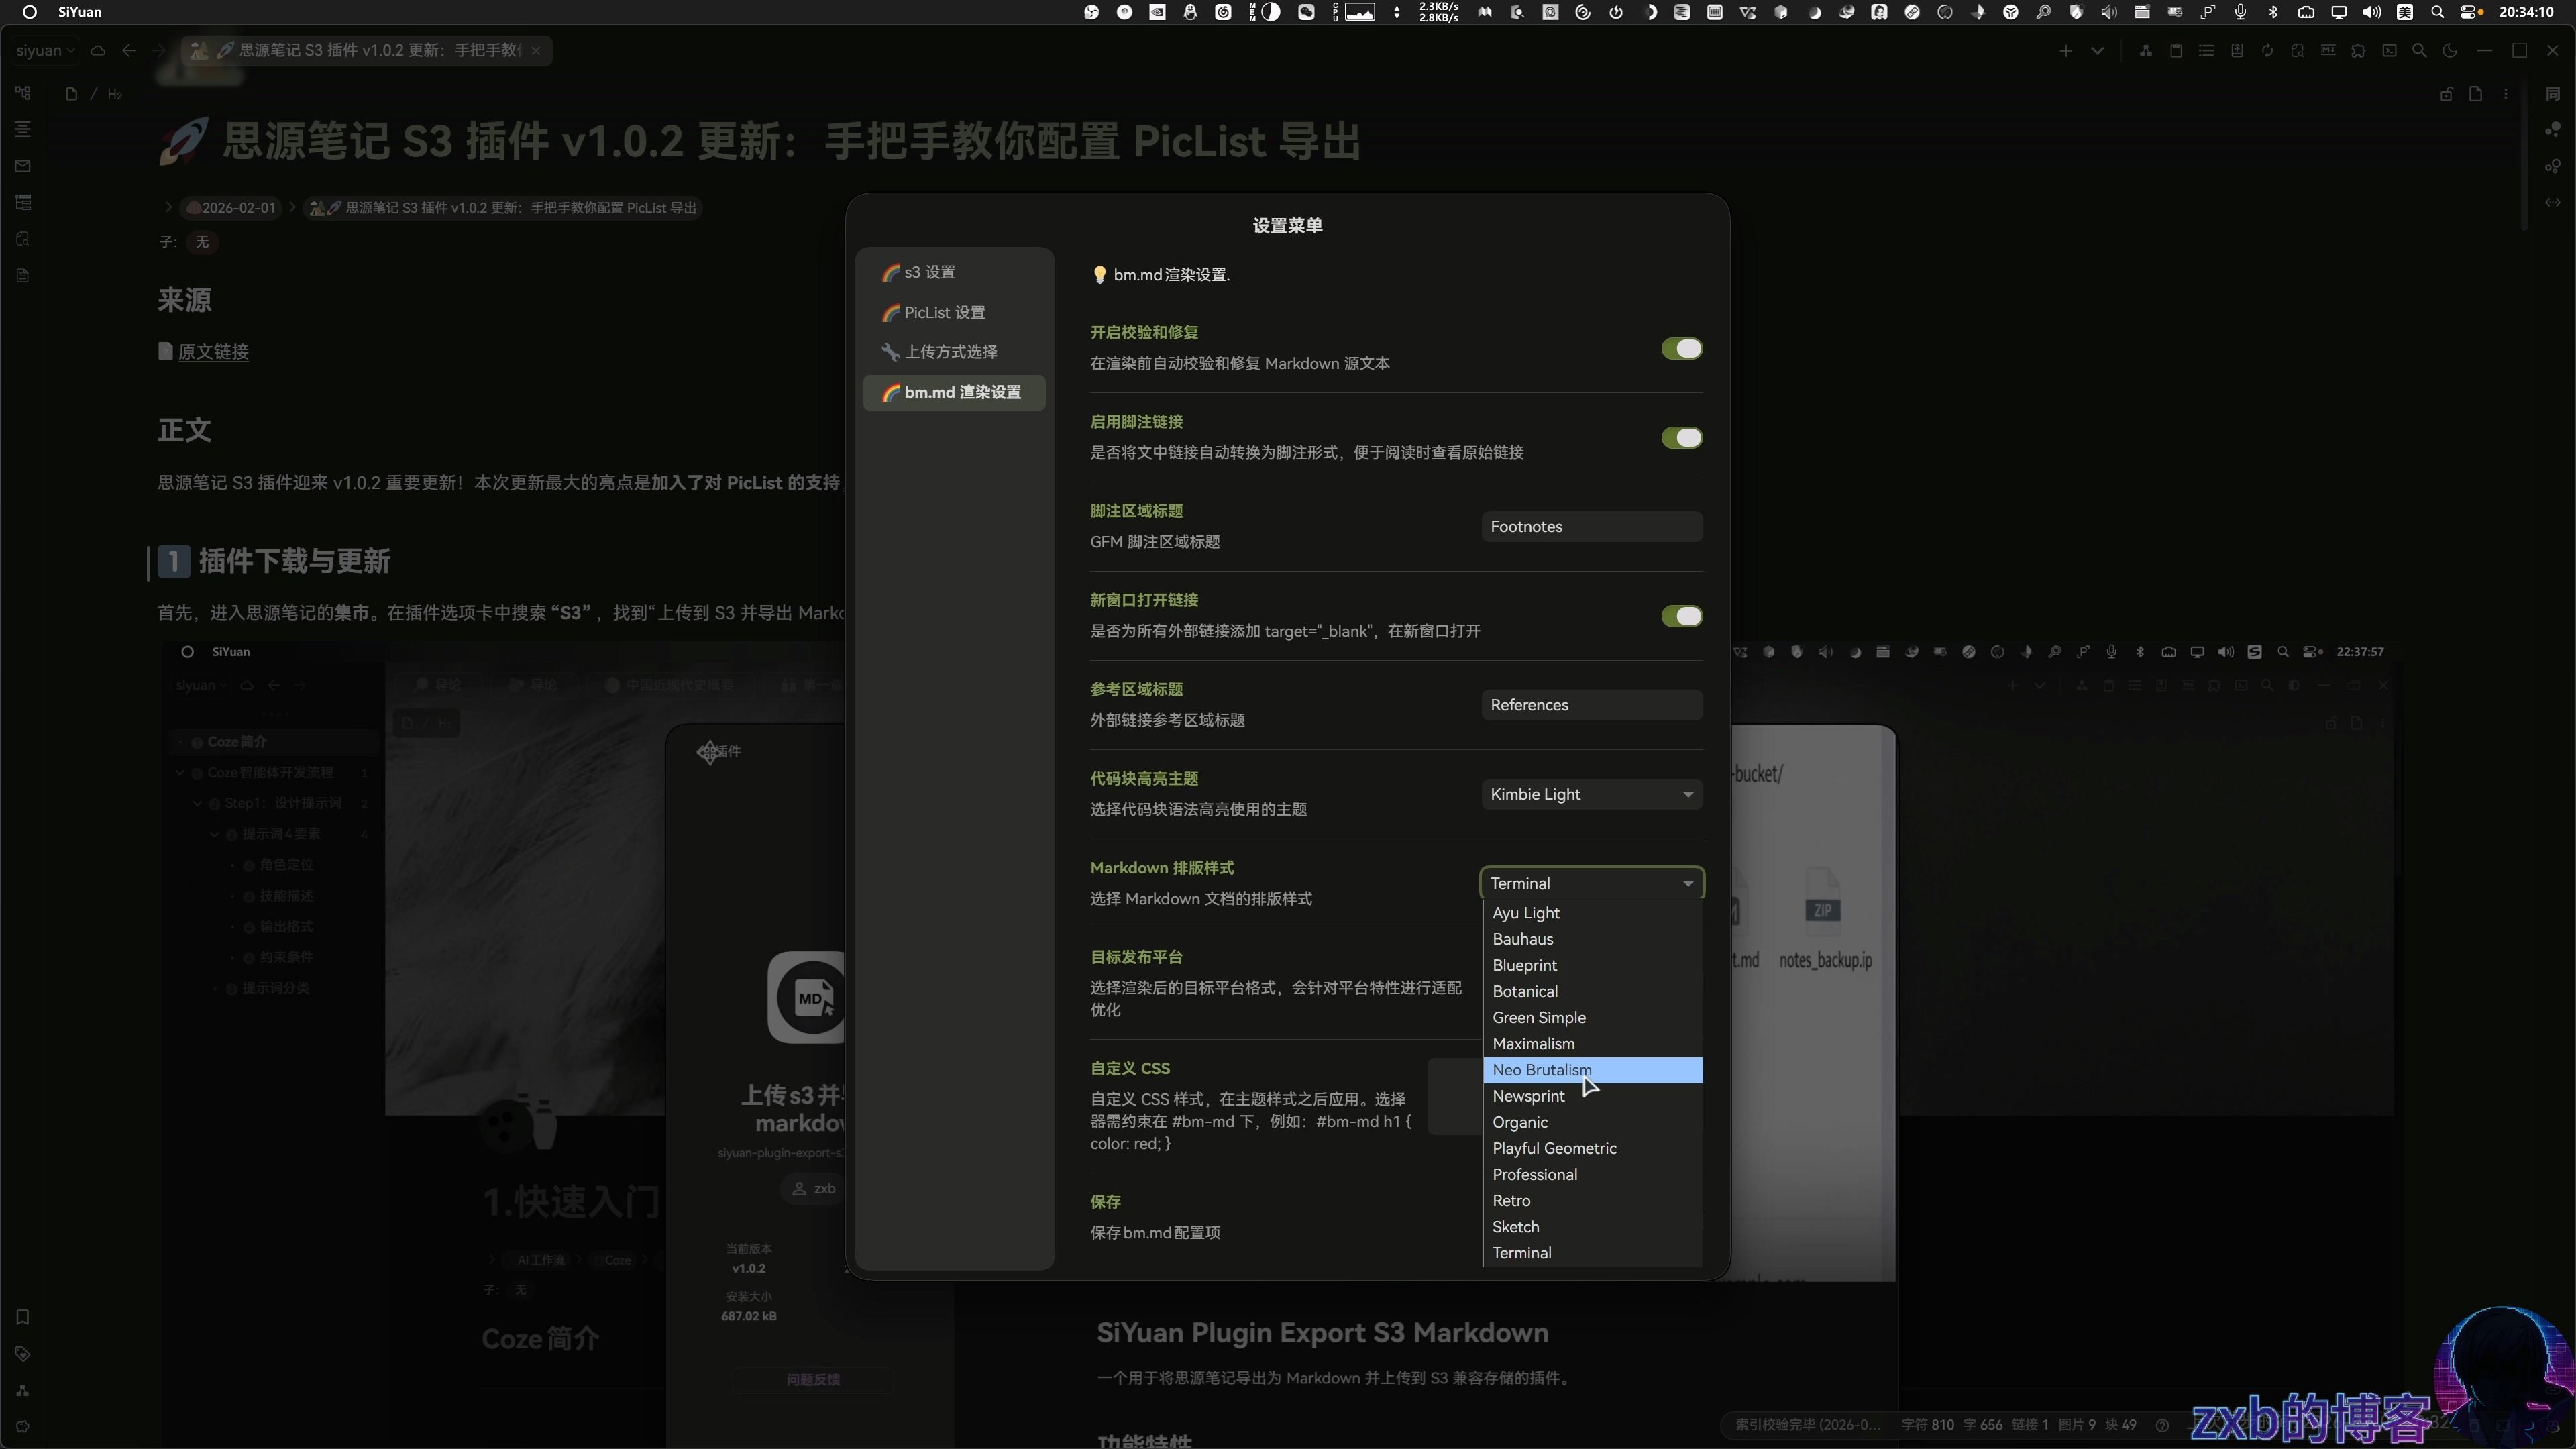Open the siyuan workspace dropdown
Image resolution: width=2576 pixels, height=1449 pixels.
45,50
